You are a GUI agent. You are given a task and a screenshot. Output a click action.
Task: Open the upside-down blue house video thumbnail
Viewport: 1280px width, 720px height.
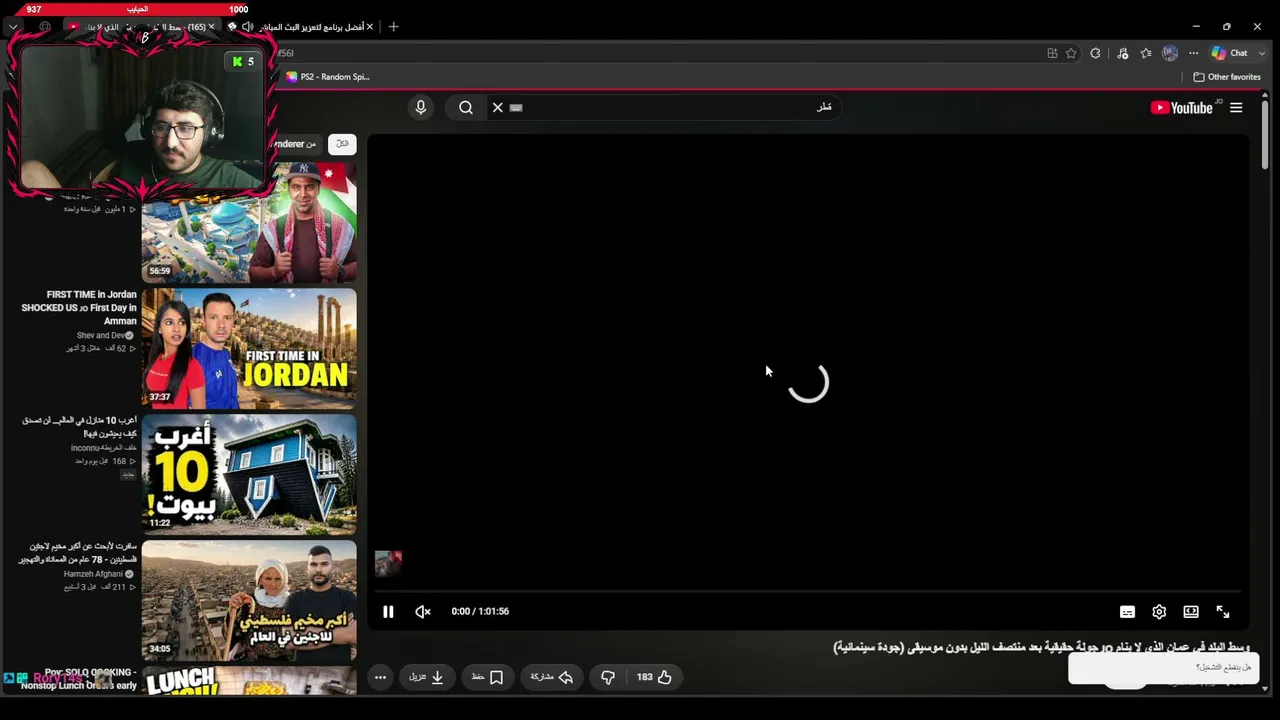(x=249, y=475)
